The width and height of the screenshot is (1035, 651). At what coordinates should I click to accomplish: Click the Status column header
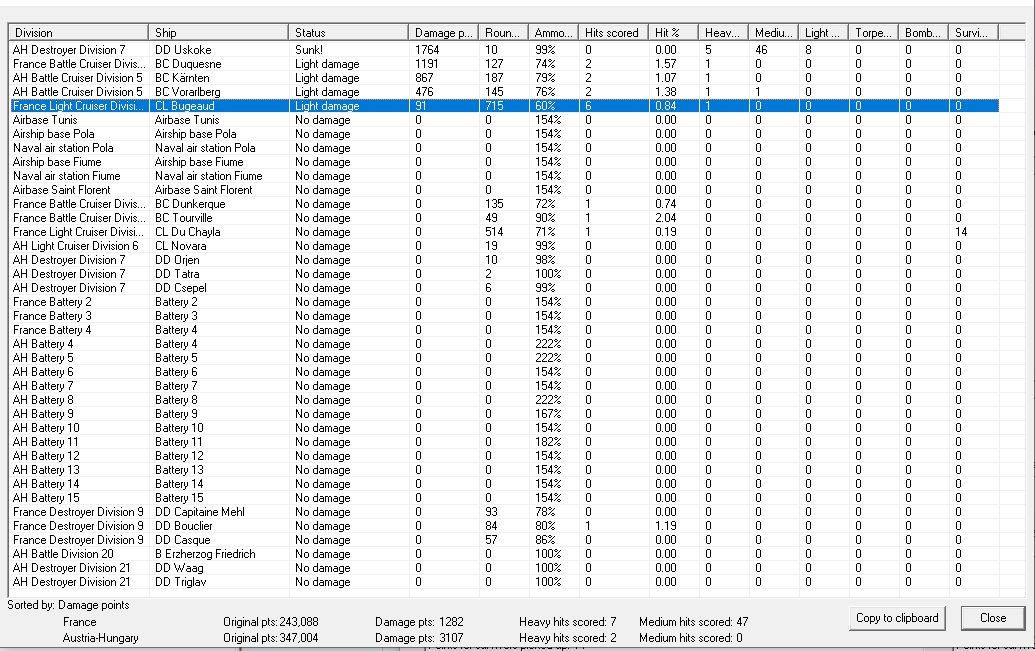(348, 33)
